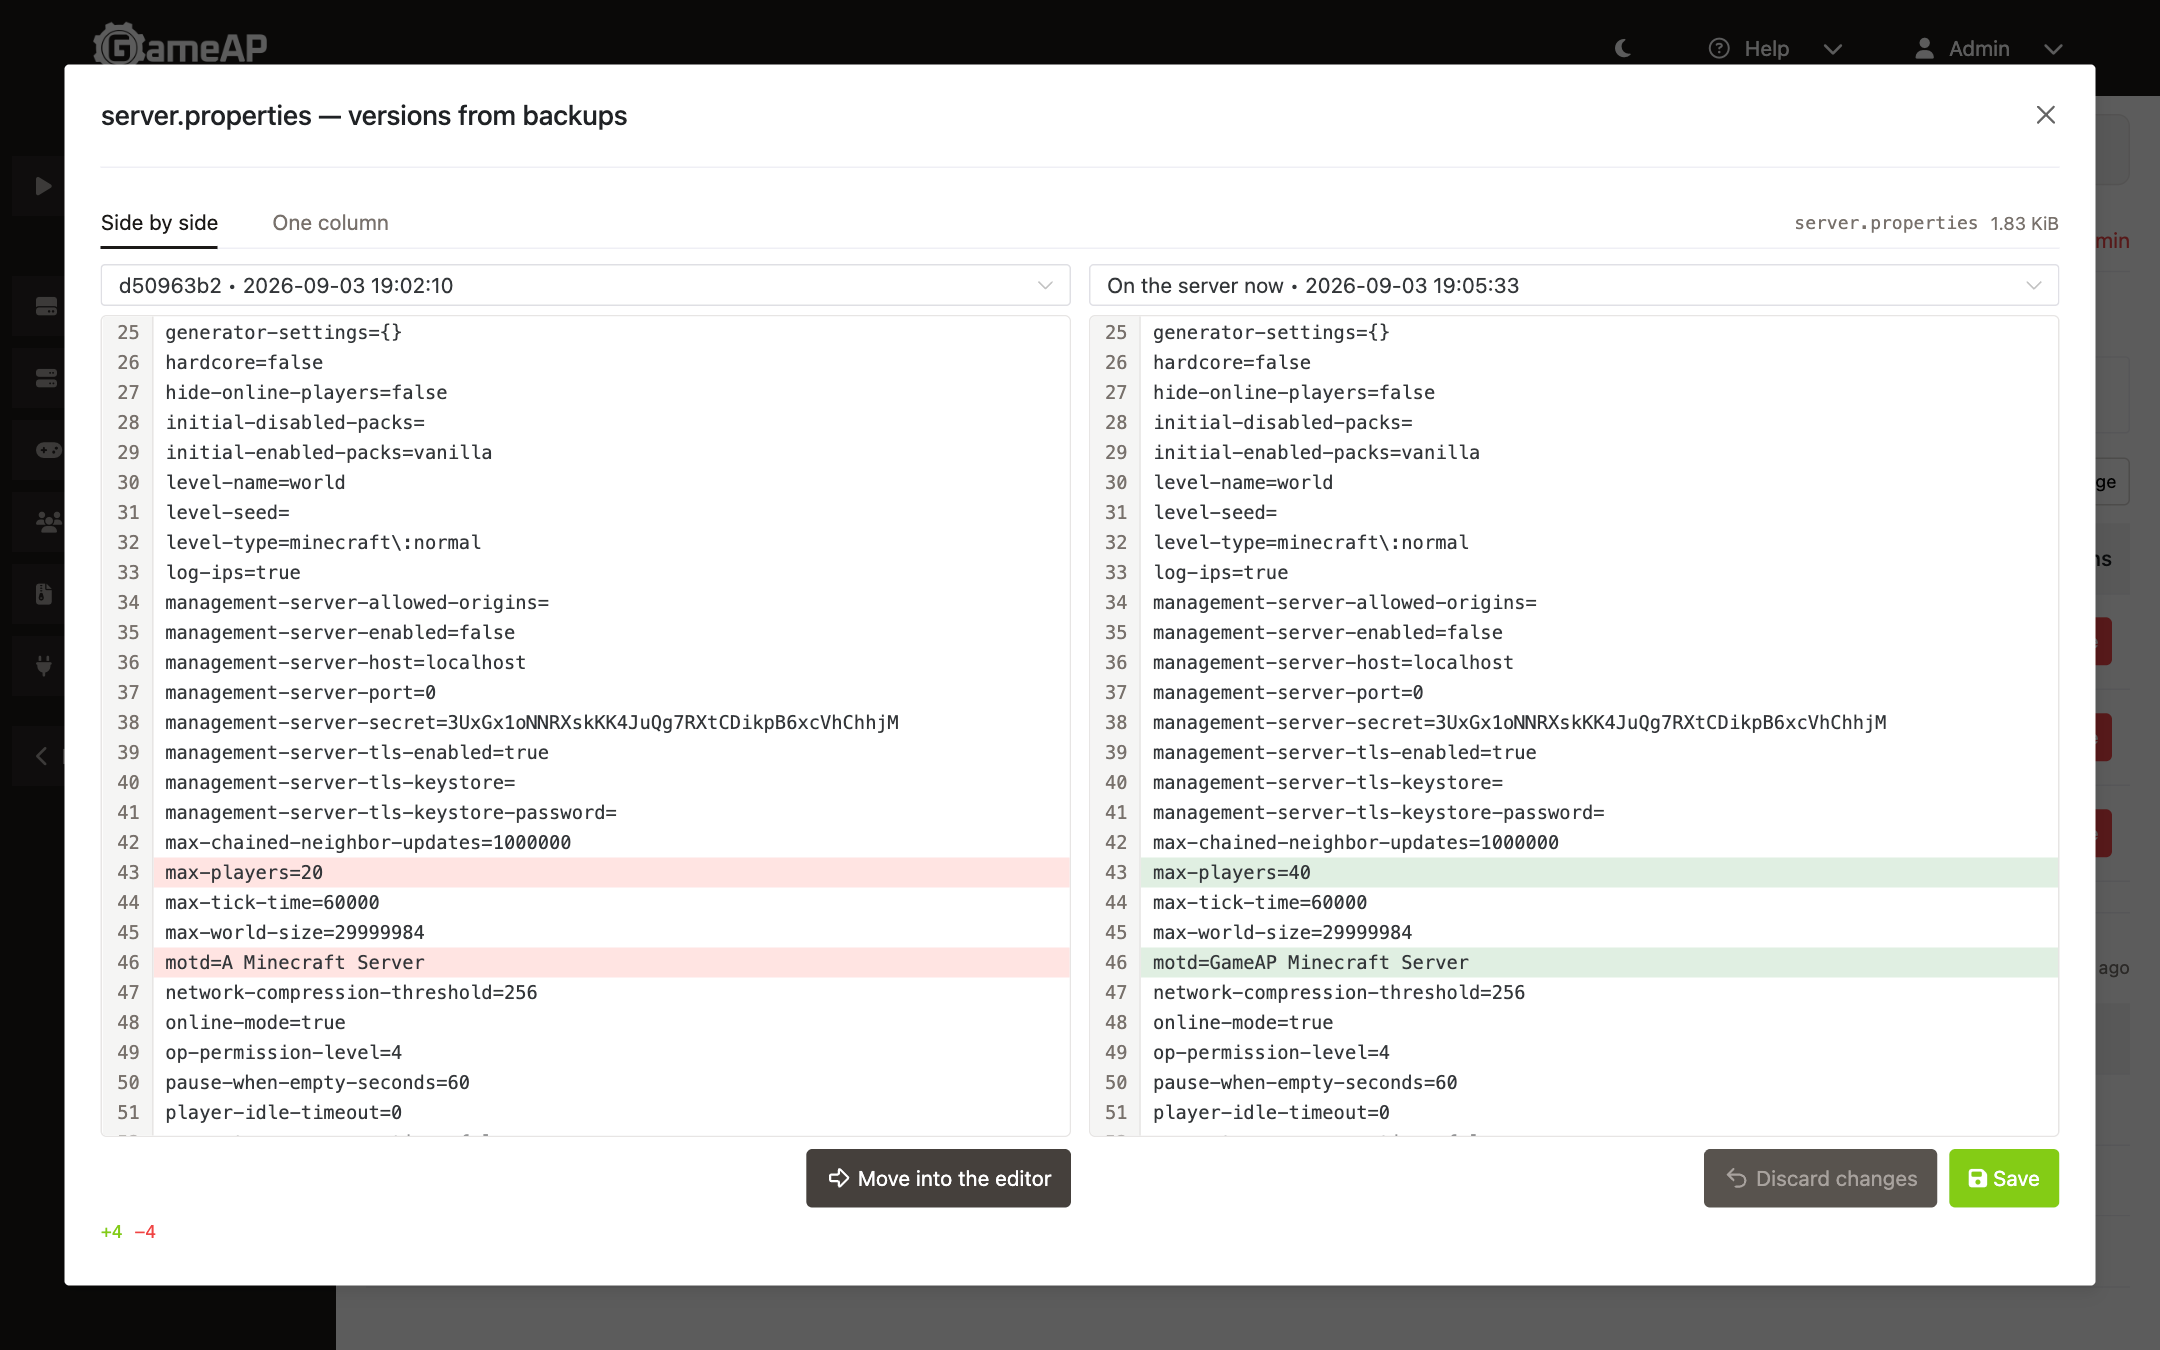Click the play icon in sidebar

42,186
